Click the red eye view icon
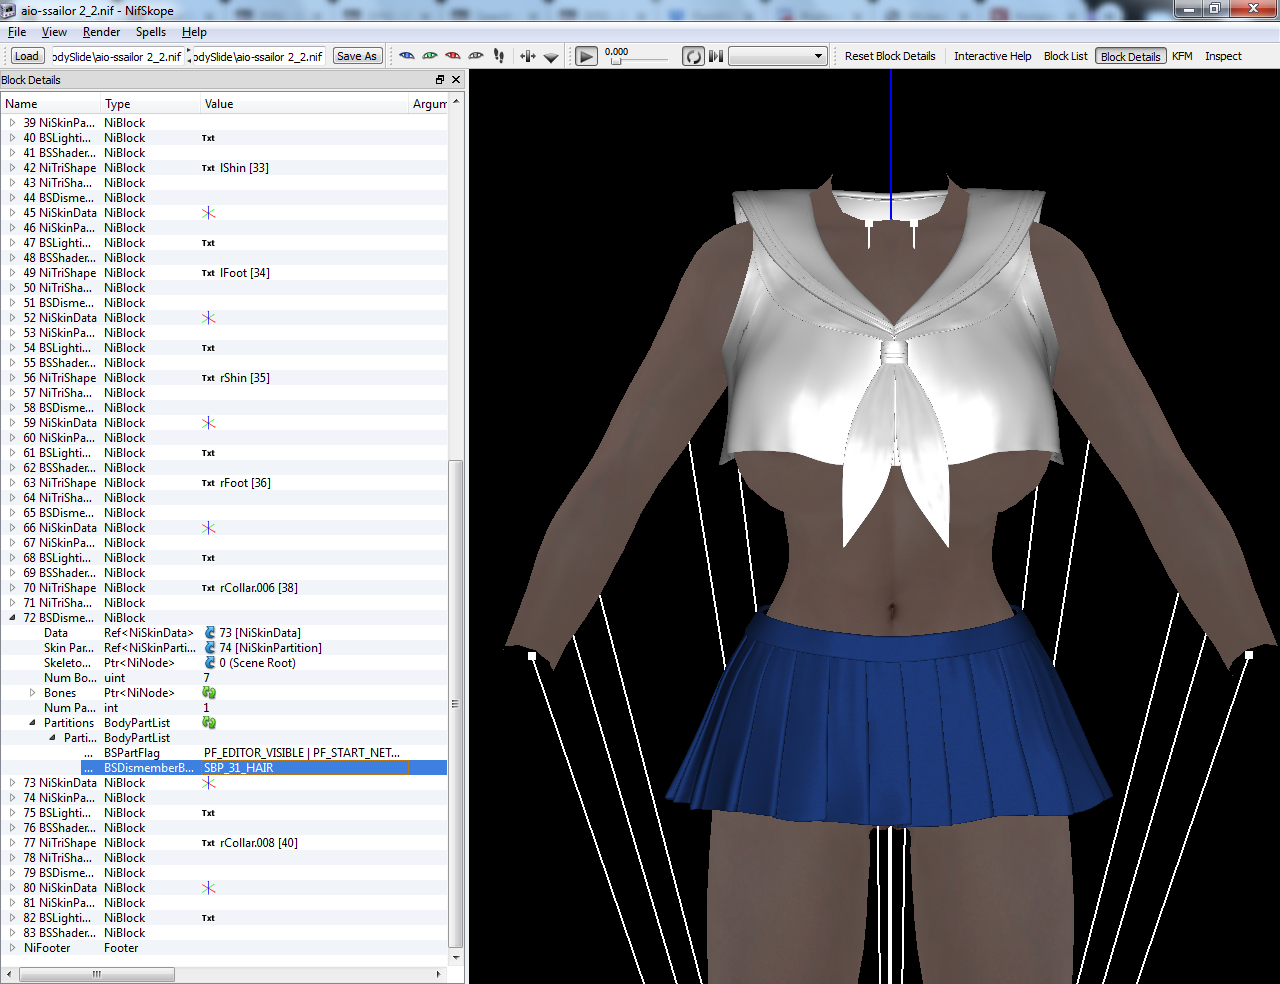The width and height of the screenshot is (1280, 984). 453,56
